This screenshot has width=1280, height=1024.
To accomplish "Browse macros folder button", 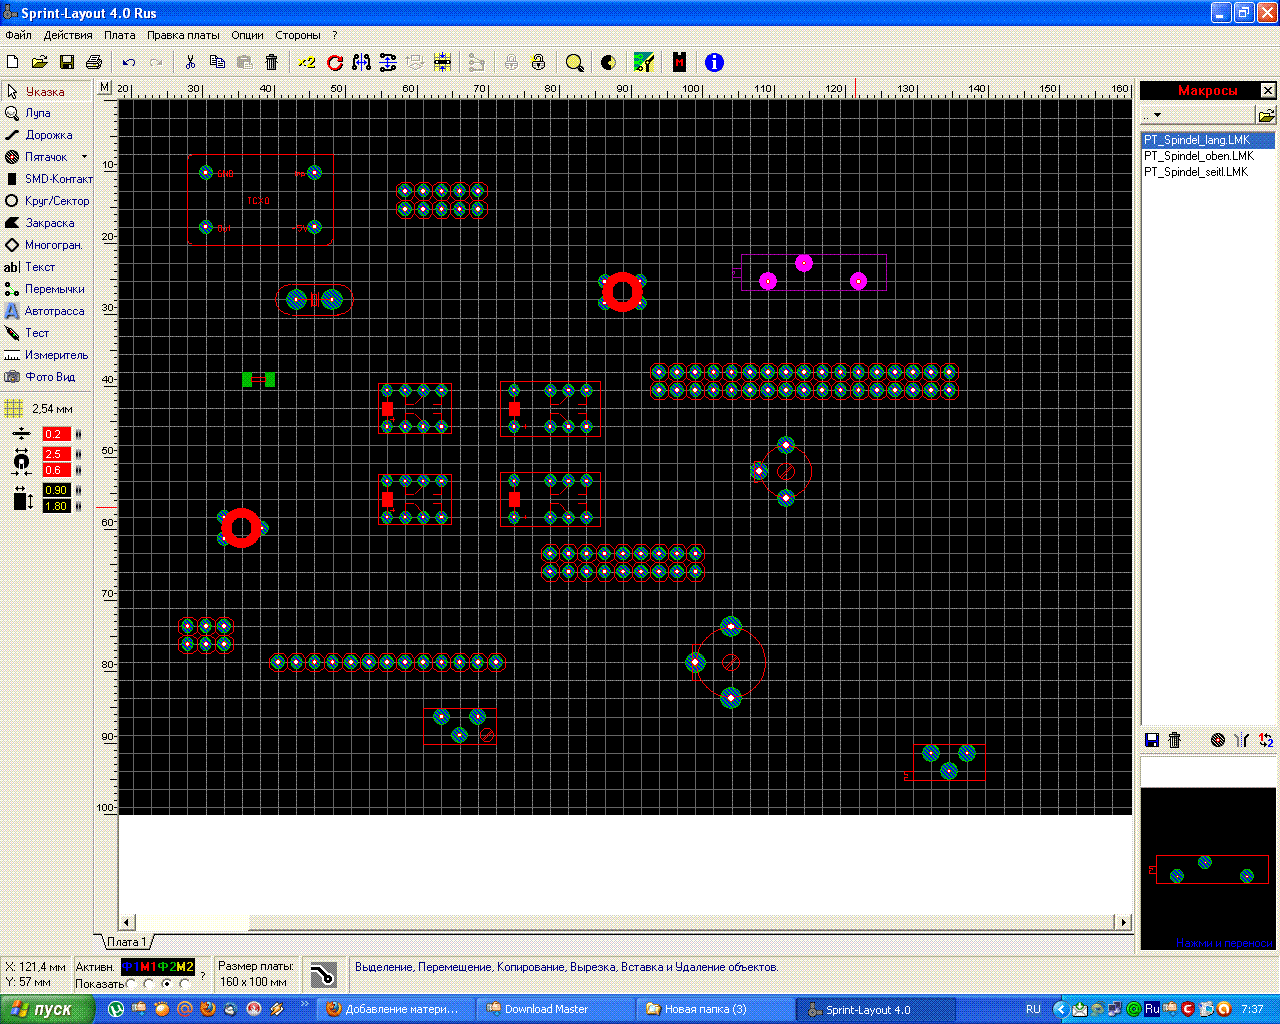I will 1267,115.
